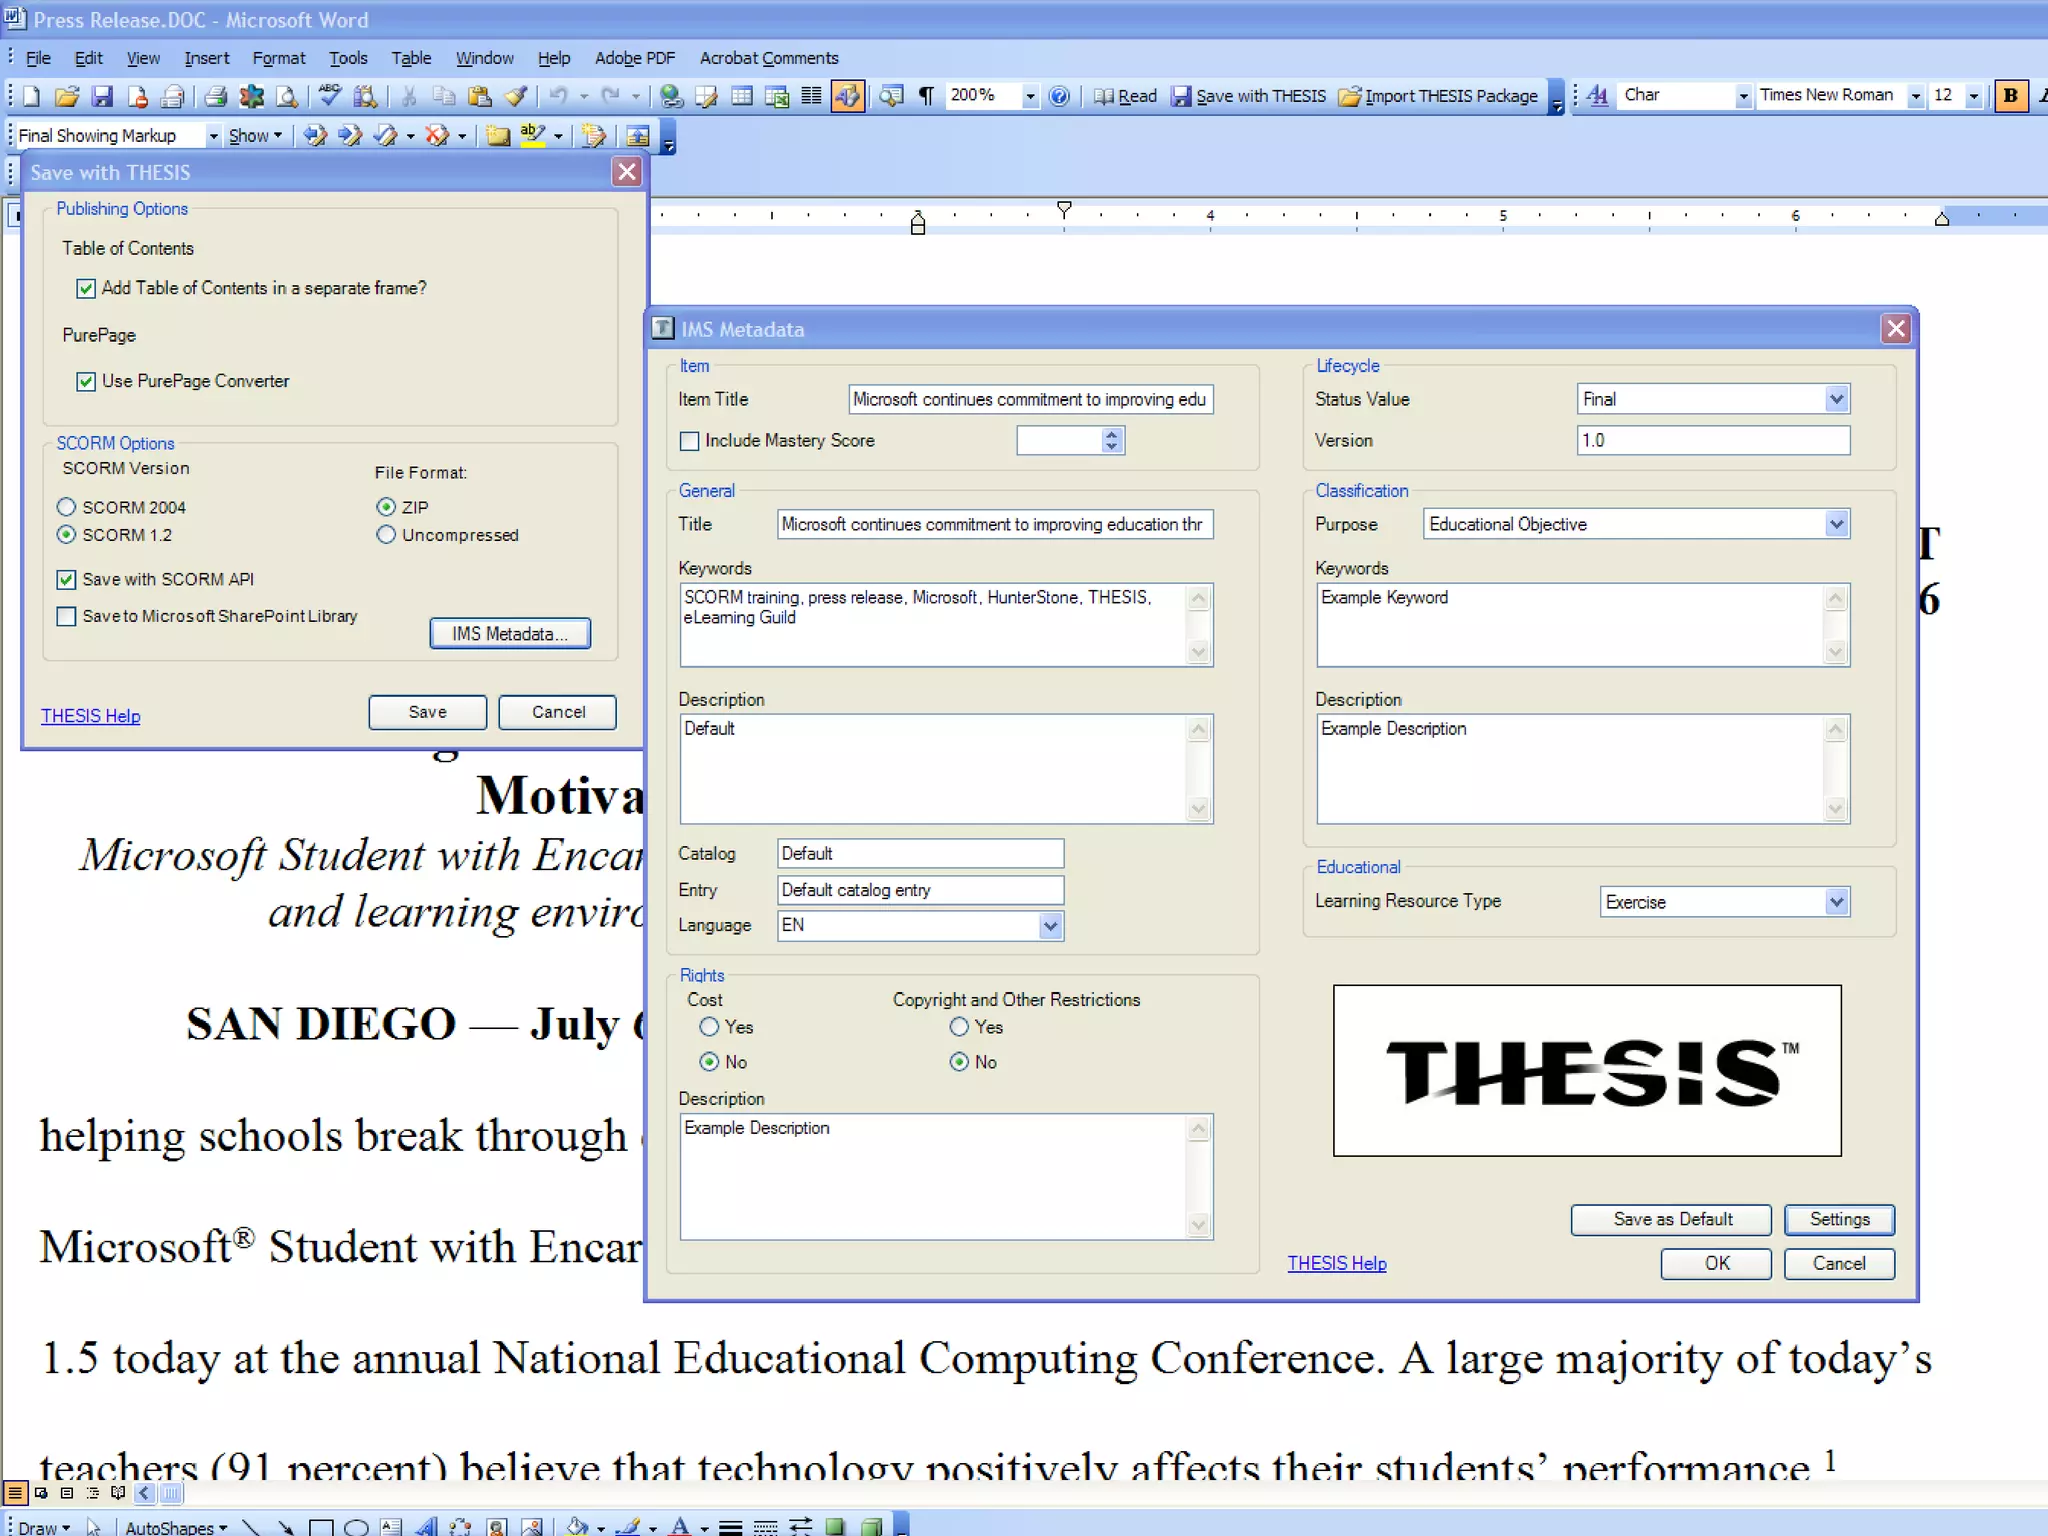Viewport: 2048px width, 1536px height.
Task: Enable Include Mastery Score checkbox
Action: coord(689,441)
